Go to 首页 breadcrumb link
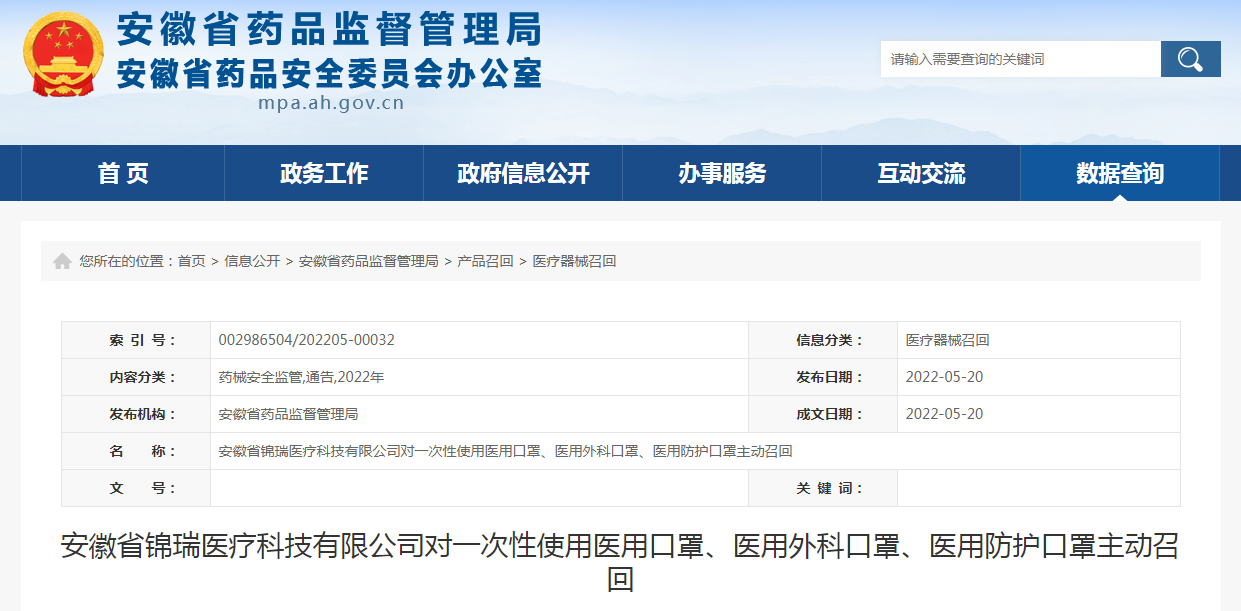The image size is (1241, 611). (x=192, y=261)
